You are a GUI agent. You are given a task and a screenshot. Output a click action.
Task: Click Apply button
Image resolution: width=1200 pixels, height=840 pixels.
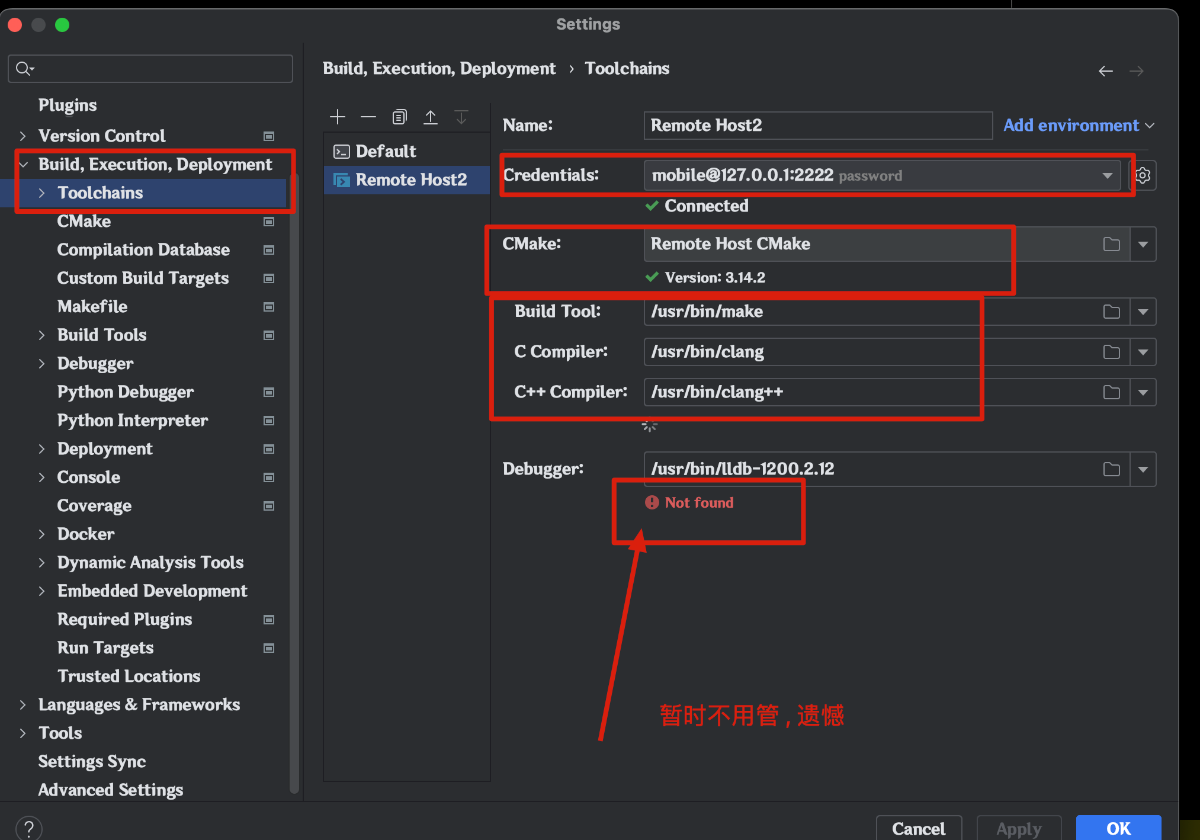pos(1018,828)
